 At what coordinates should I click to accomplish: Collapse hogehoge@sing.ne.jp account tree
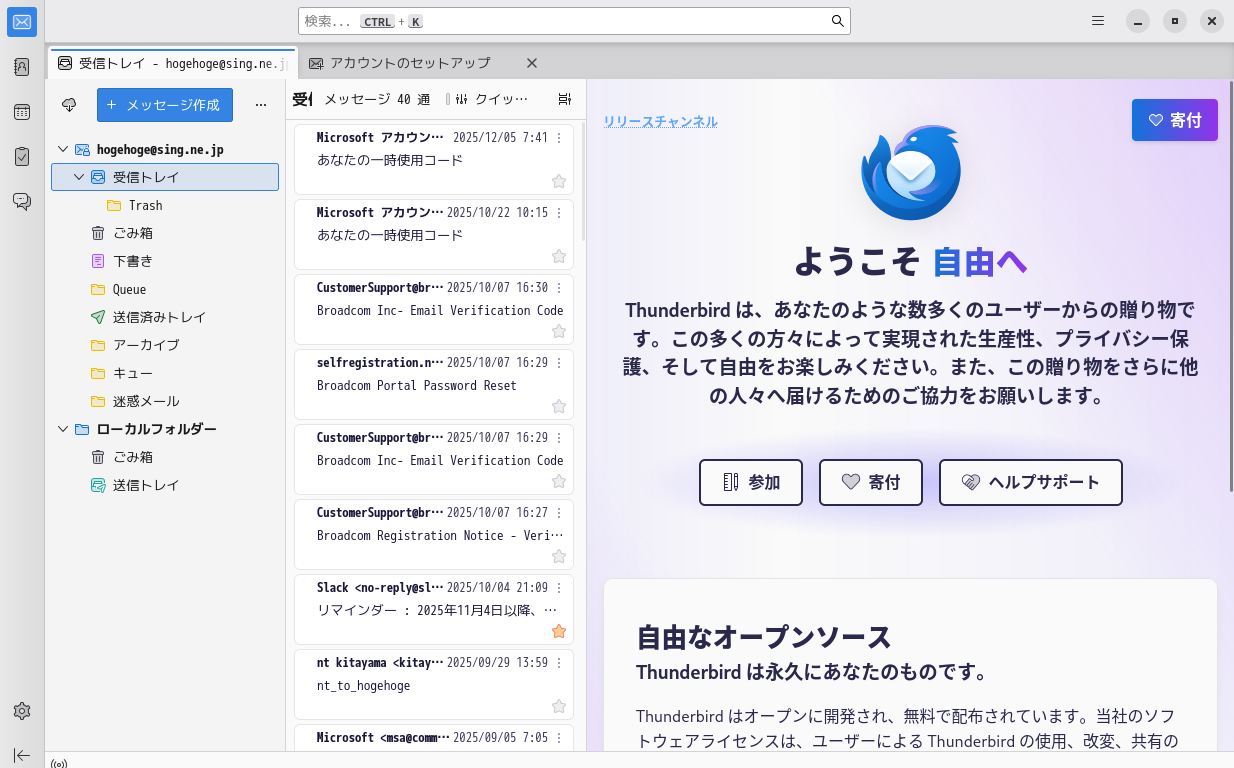point(63,149)
